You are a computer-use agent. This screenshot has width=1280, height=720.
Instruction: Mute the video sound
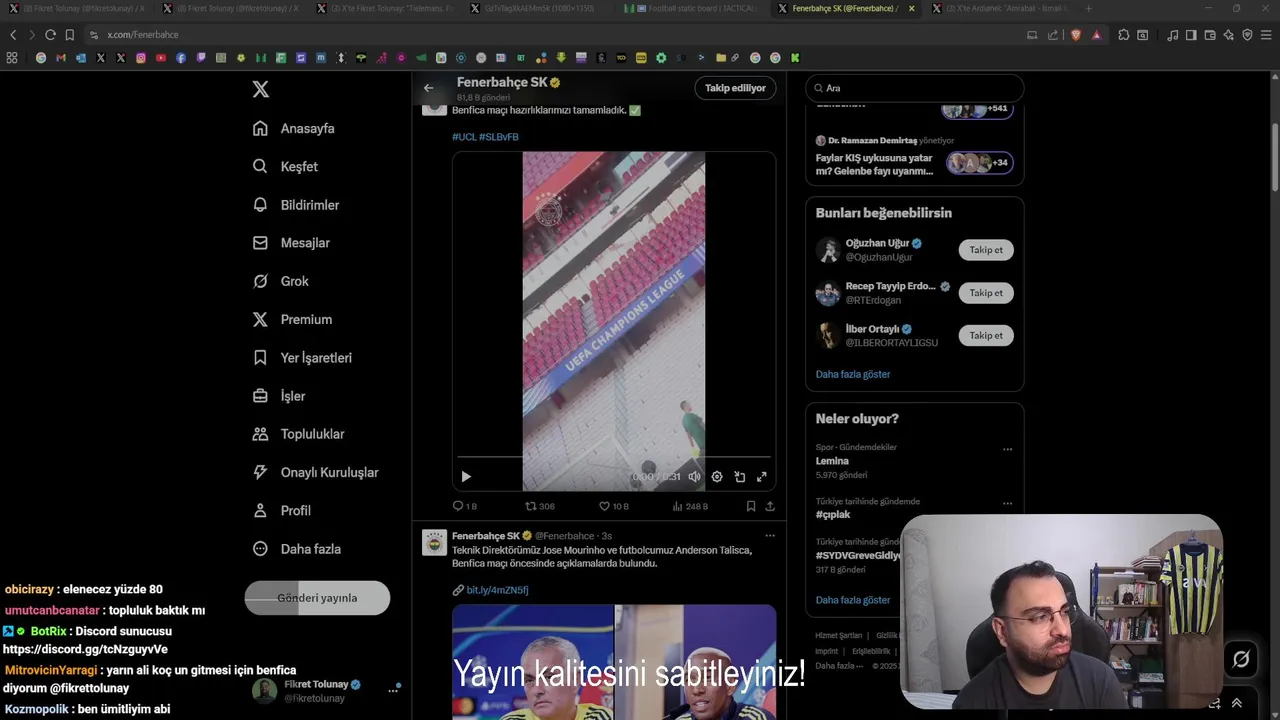click(x=694, y=477)
